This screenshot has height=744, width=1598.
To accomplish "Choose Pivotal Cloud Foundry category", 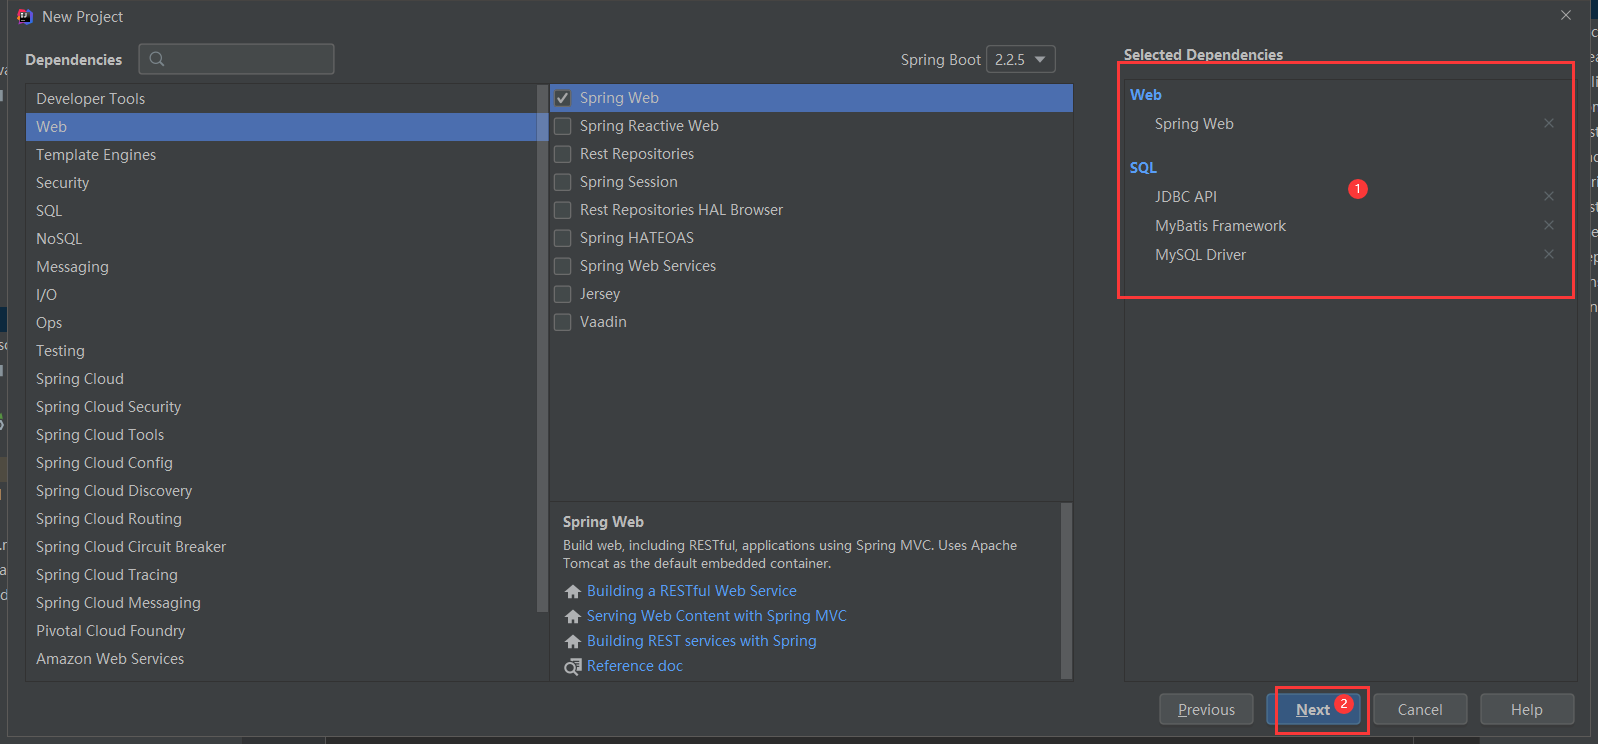I will (281, 631).
